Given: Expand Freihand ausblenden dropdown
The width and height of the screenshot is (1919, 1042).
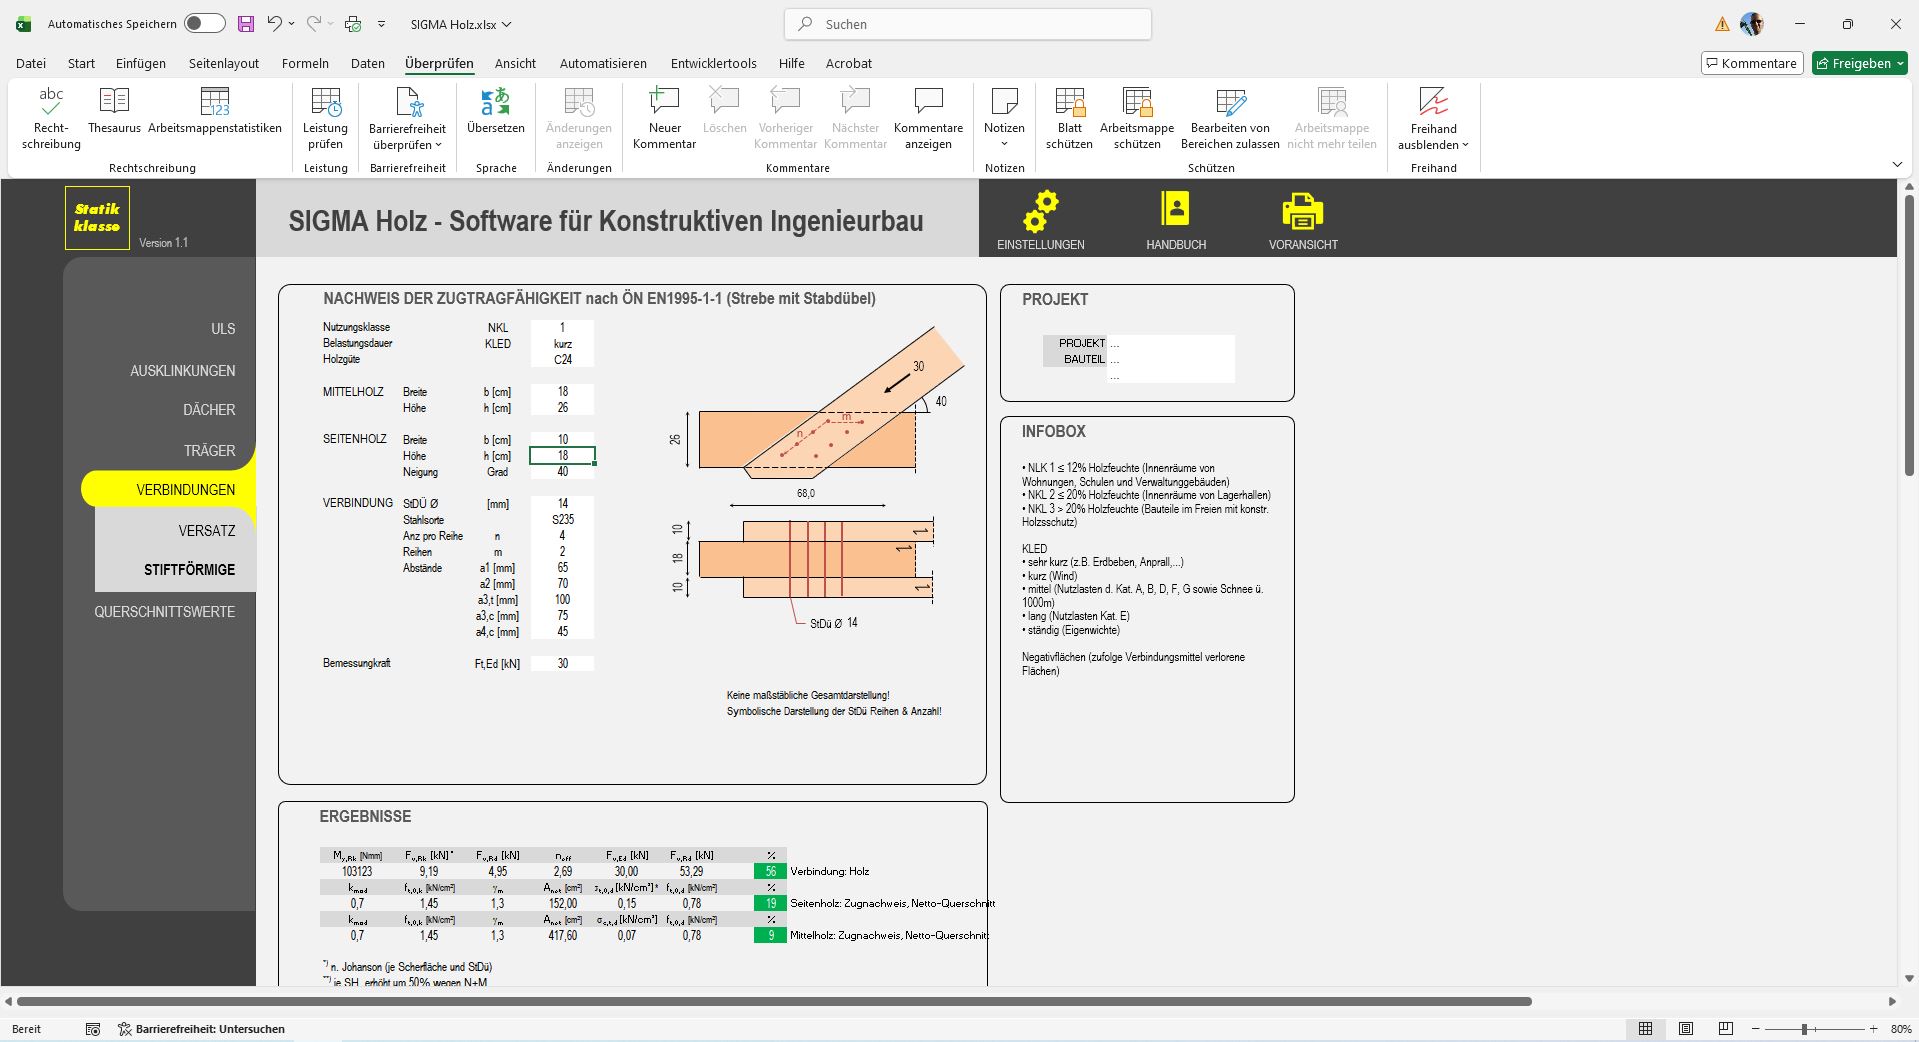Looking at the screenshot, I should point(1465,145).
